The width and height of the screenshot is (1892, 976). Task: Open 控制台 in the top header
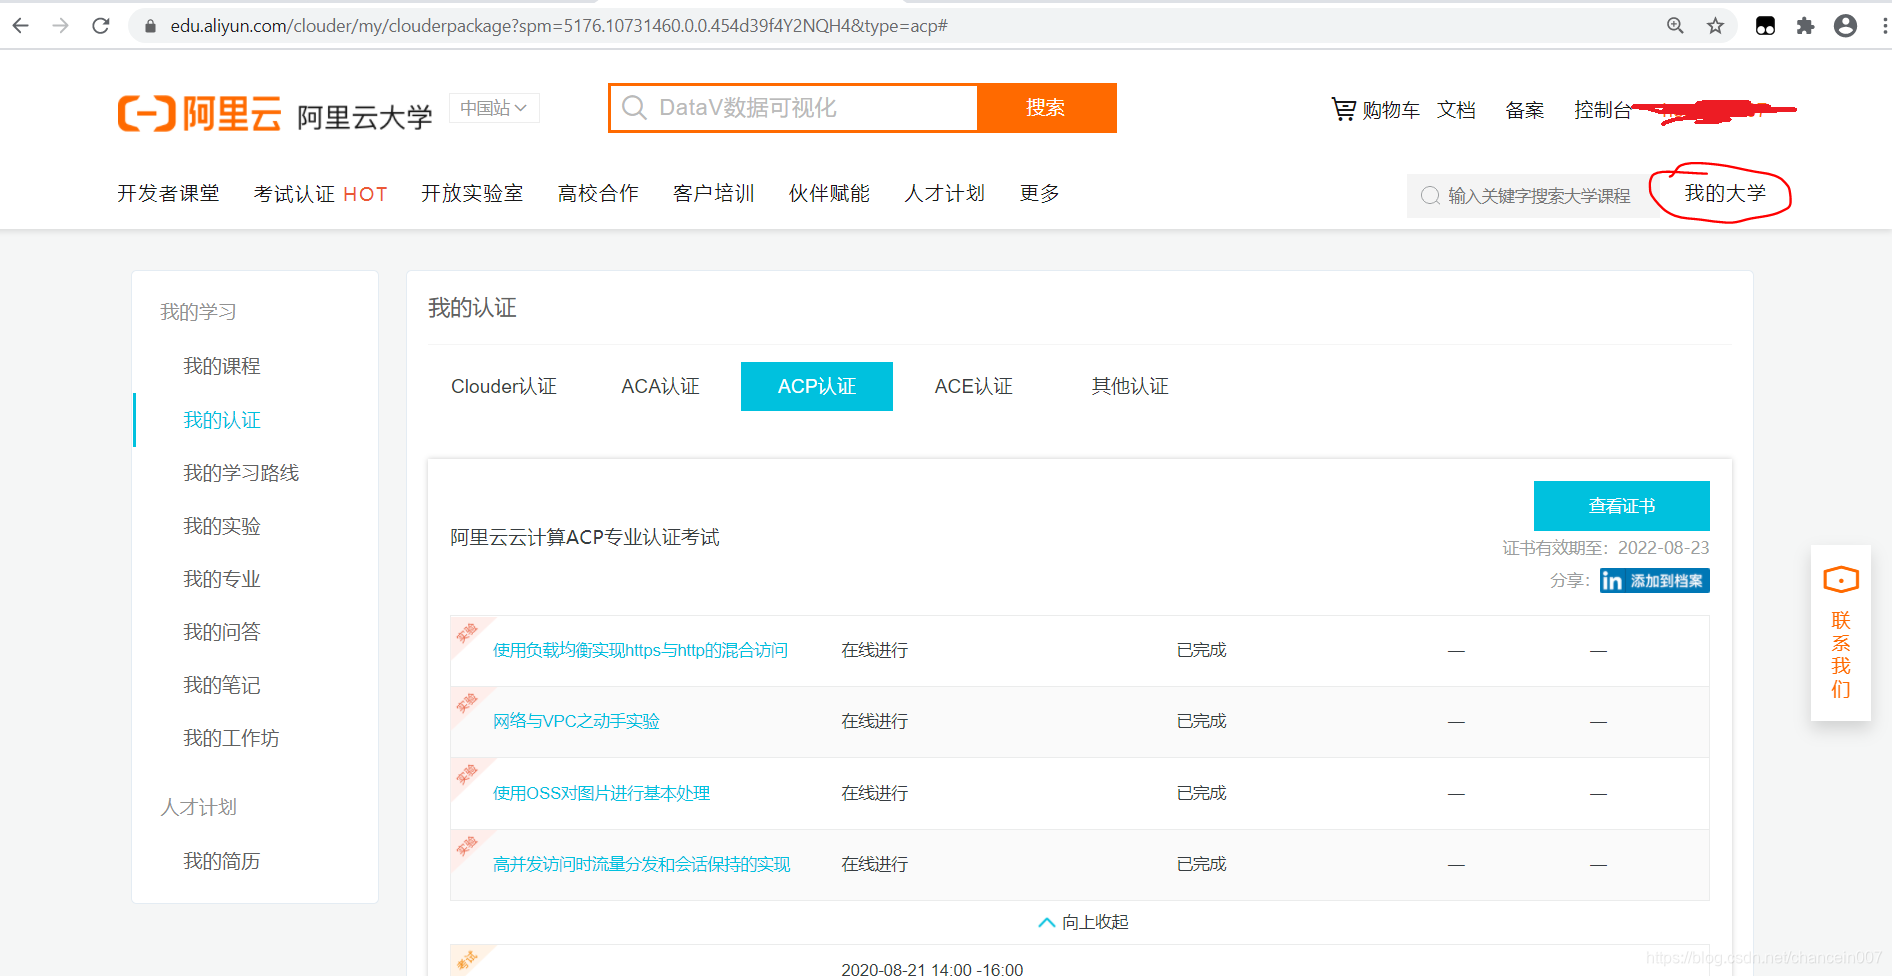click(x=1603, y=110)
